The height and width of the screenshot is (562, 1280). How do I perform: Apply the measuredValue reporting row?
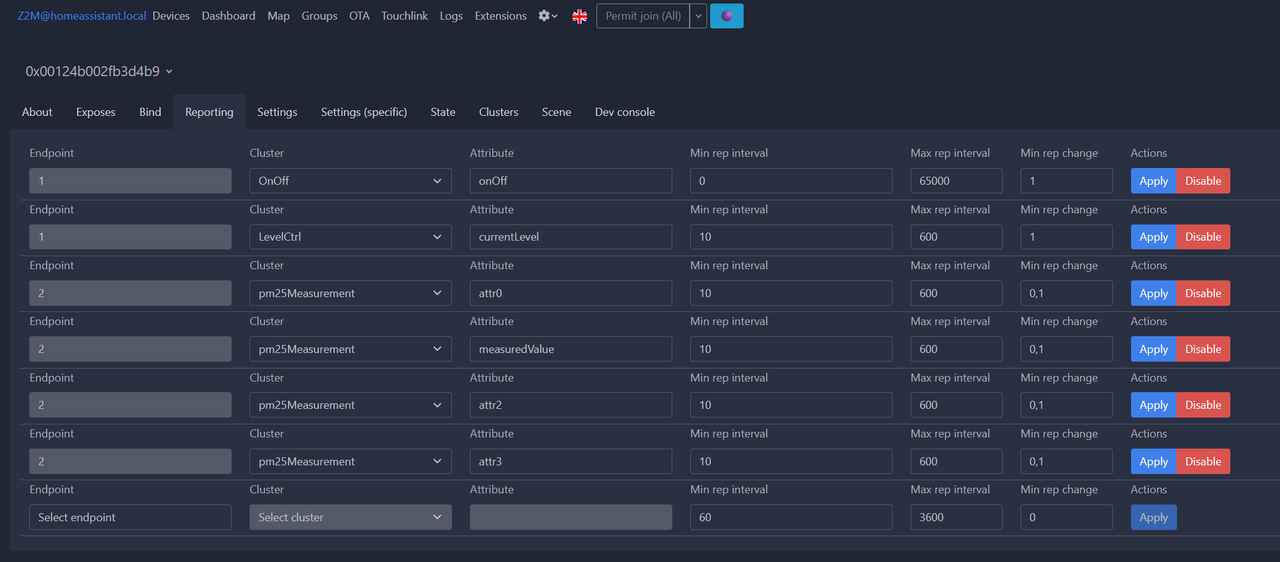pyautogui.click(x=1153, y=349)
